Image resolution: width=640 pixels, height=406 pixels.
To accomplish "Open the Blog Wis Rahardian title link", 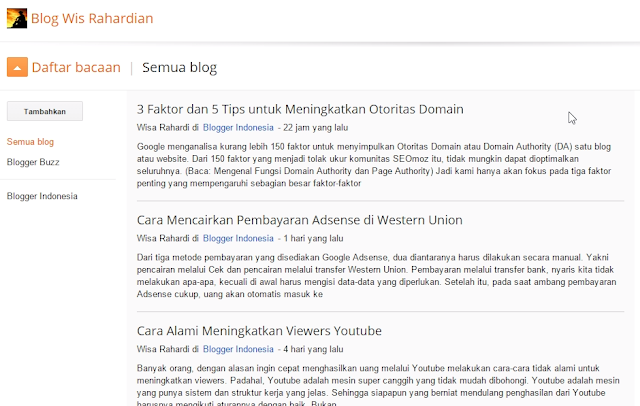I will pos(92,18).
